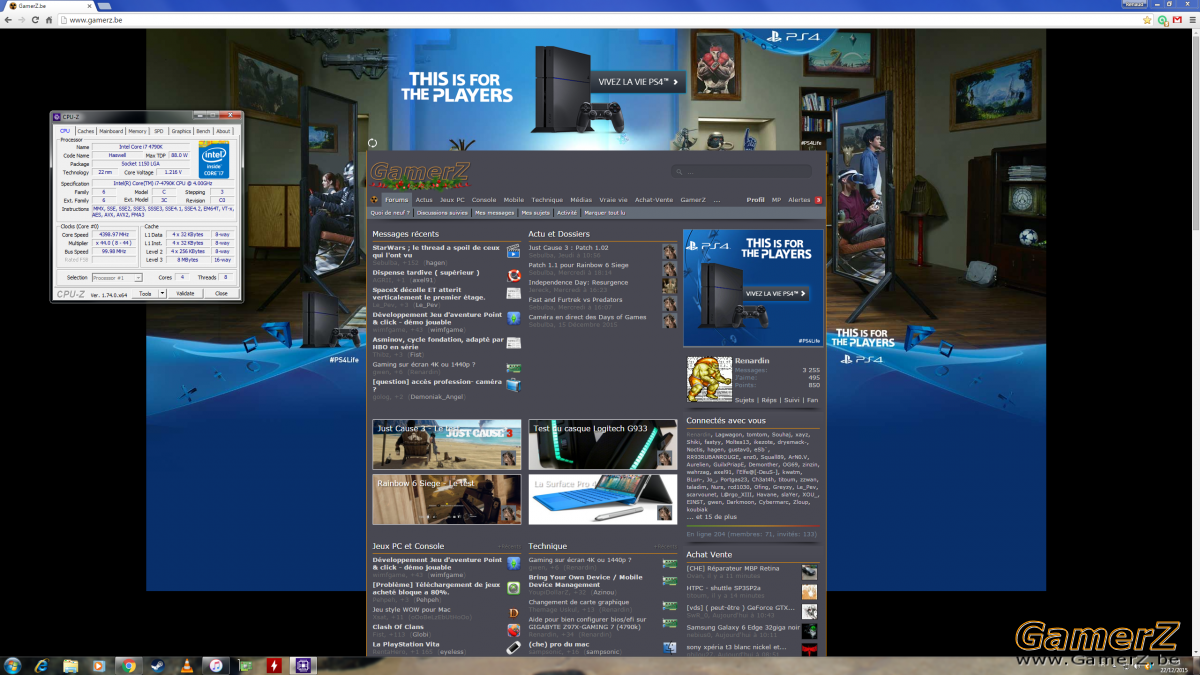Open Patch 1.1 pour Rainbow 6 Siege
Viewport: 1200px width, 675px height.
578,265
